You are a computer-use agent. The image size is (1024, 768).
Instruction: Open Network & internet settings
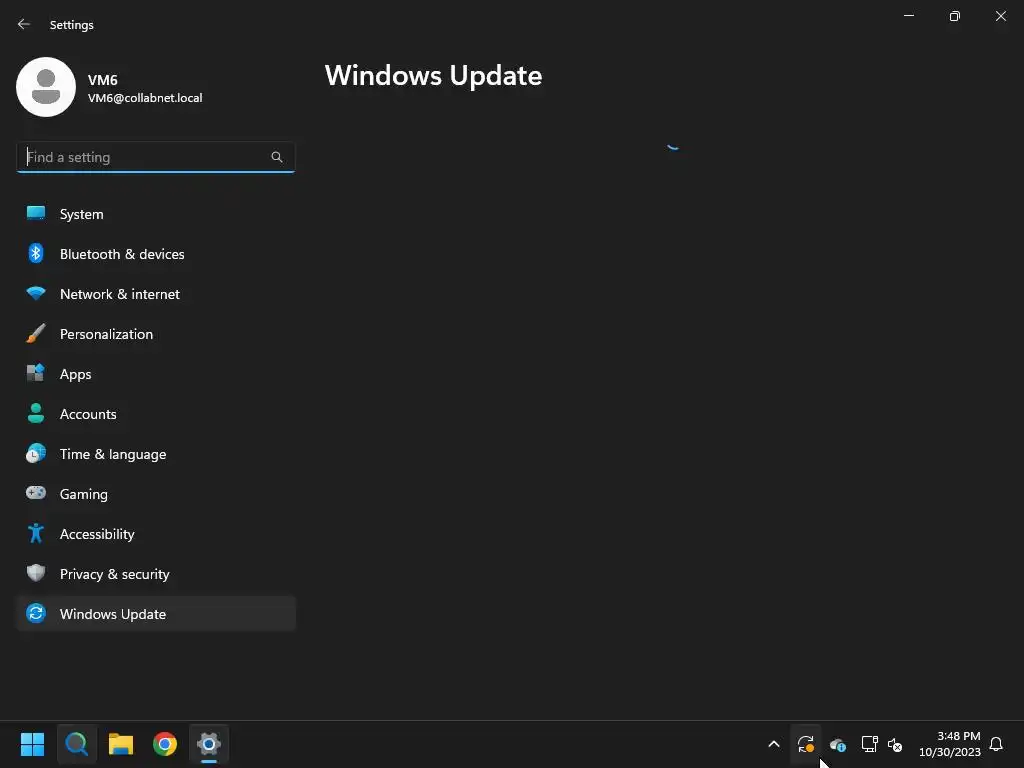click(155, 294)
